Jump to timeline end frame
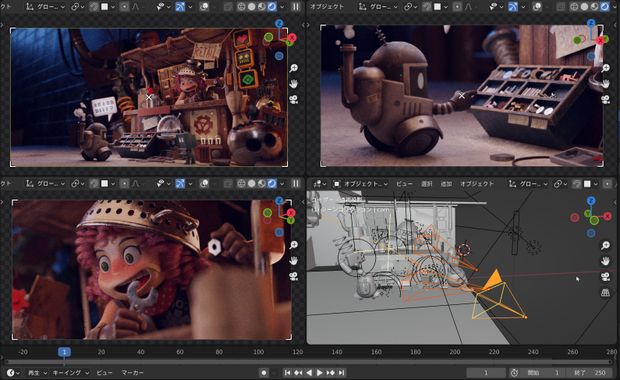620x380 pixels. pos(341,372)
